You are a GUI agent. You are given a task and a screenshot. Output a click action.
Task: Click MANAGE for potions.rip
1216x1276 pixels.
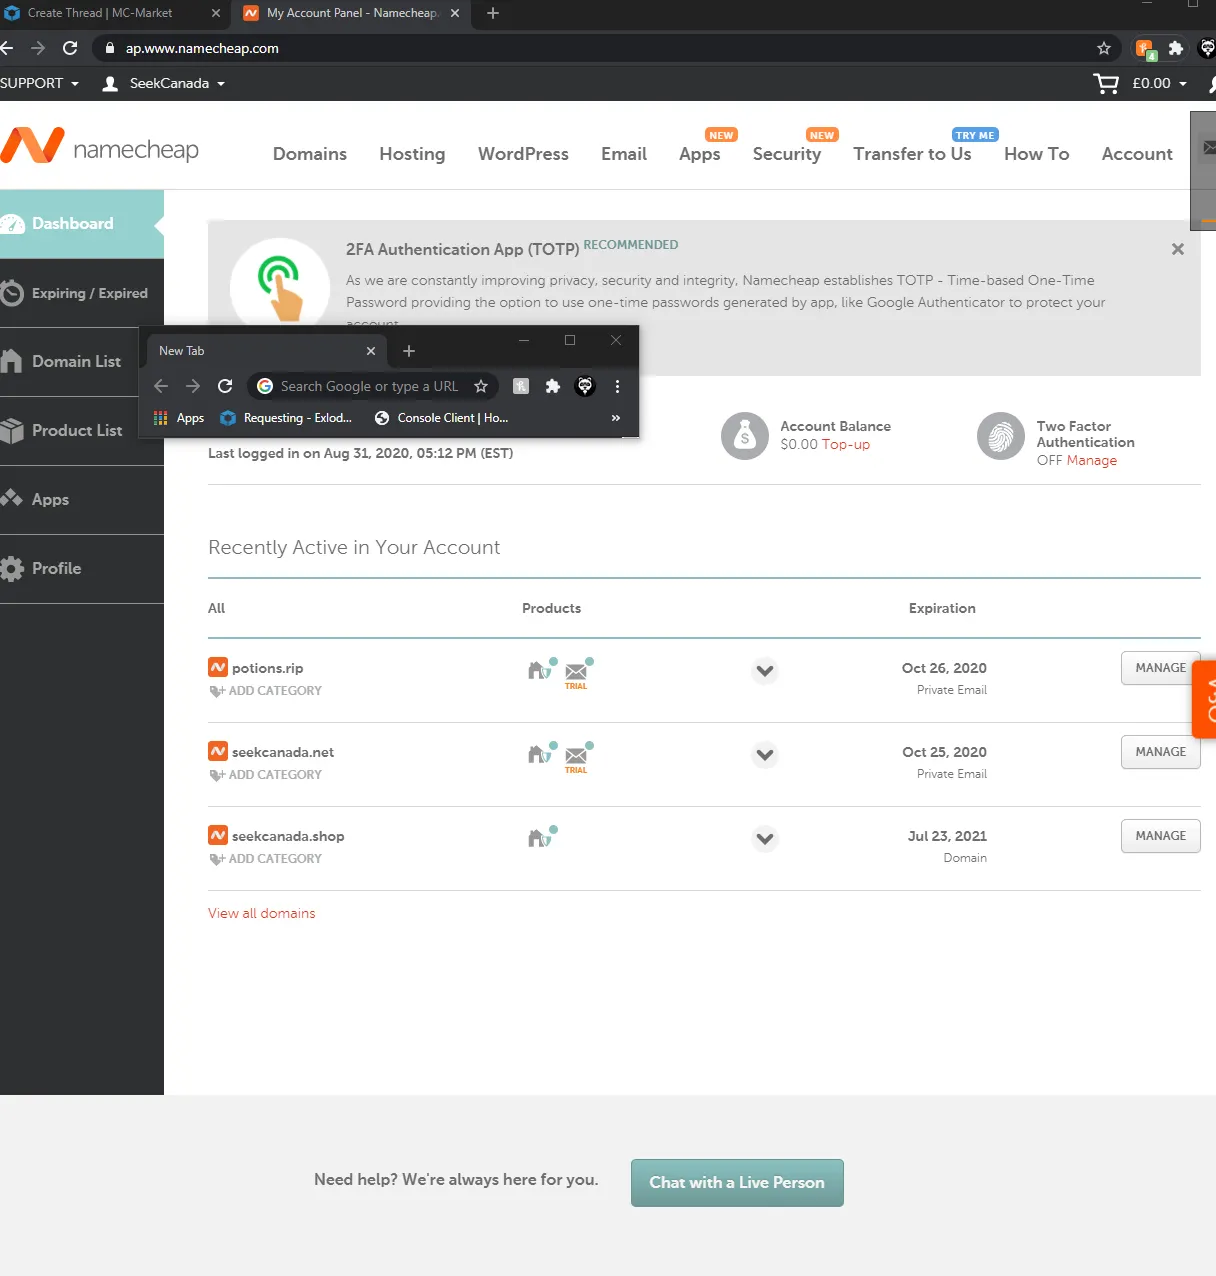(1160, 668)
